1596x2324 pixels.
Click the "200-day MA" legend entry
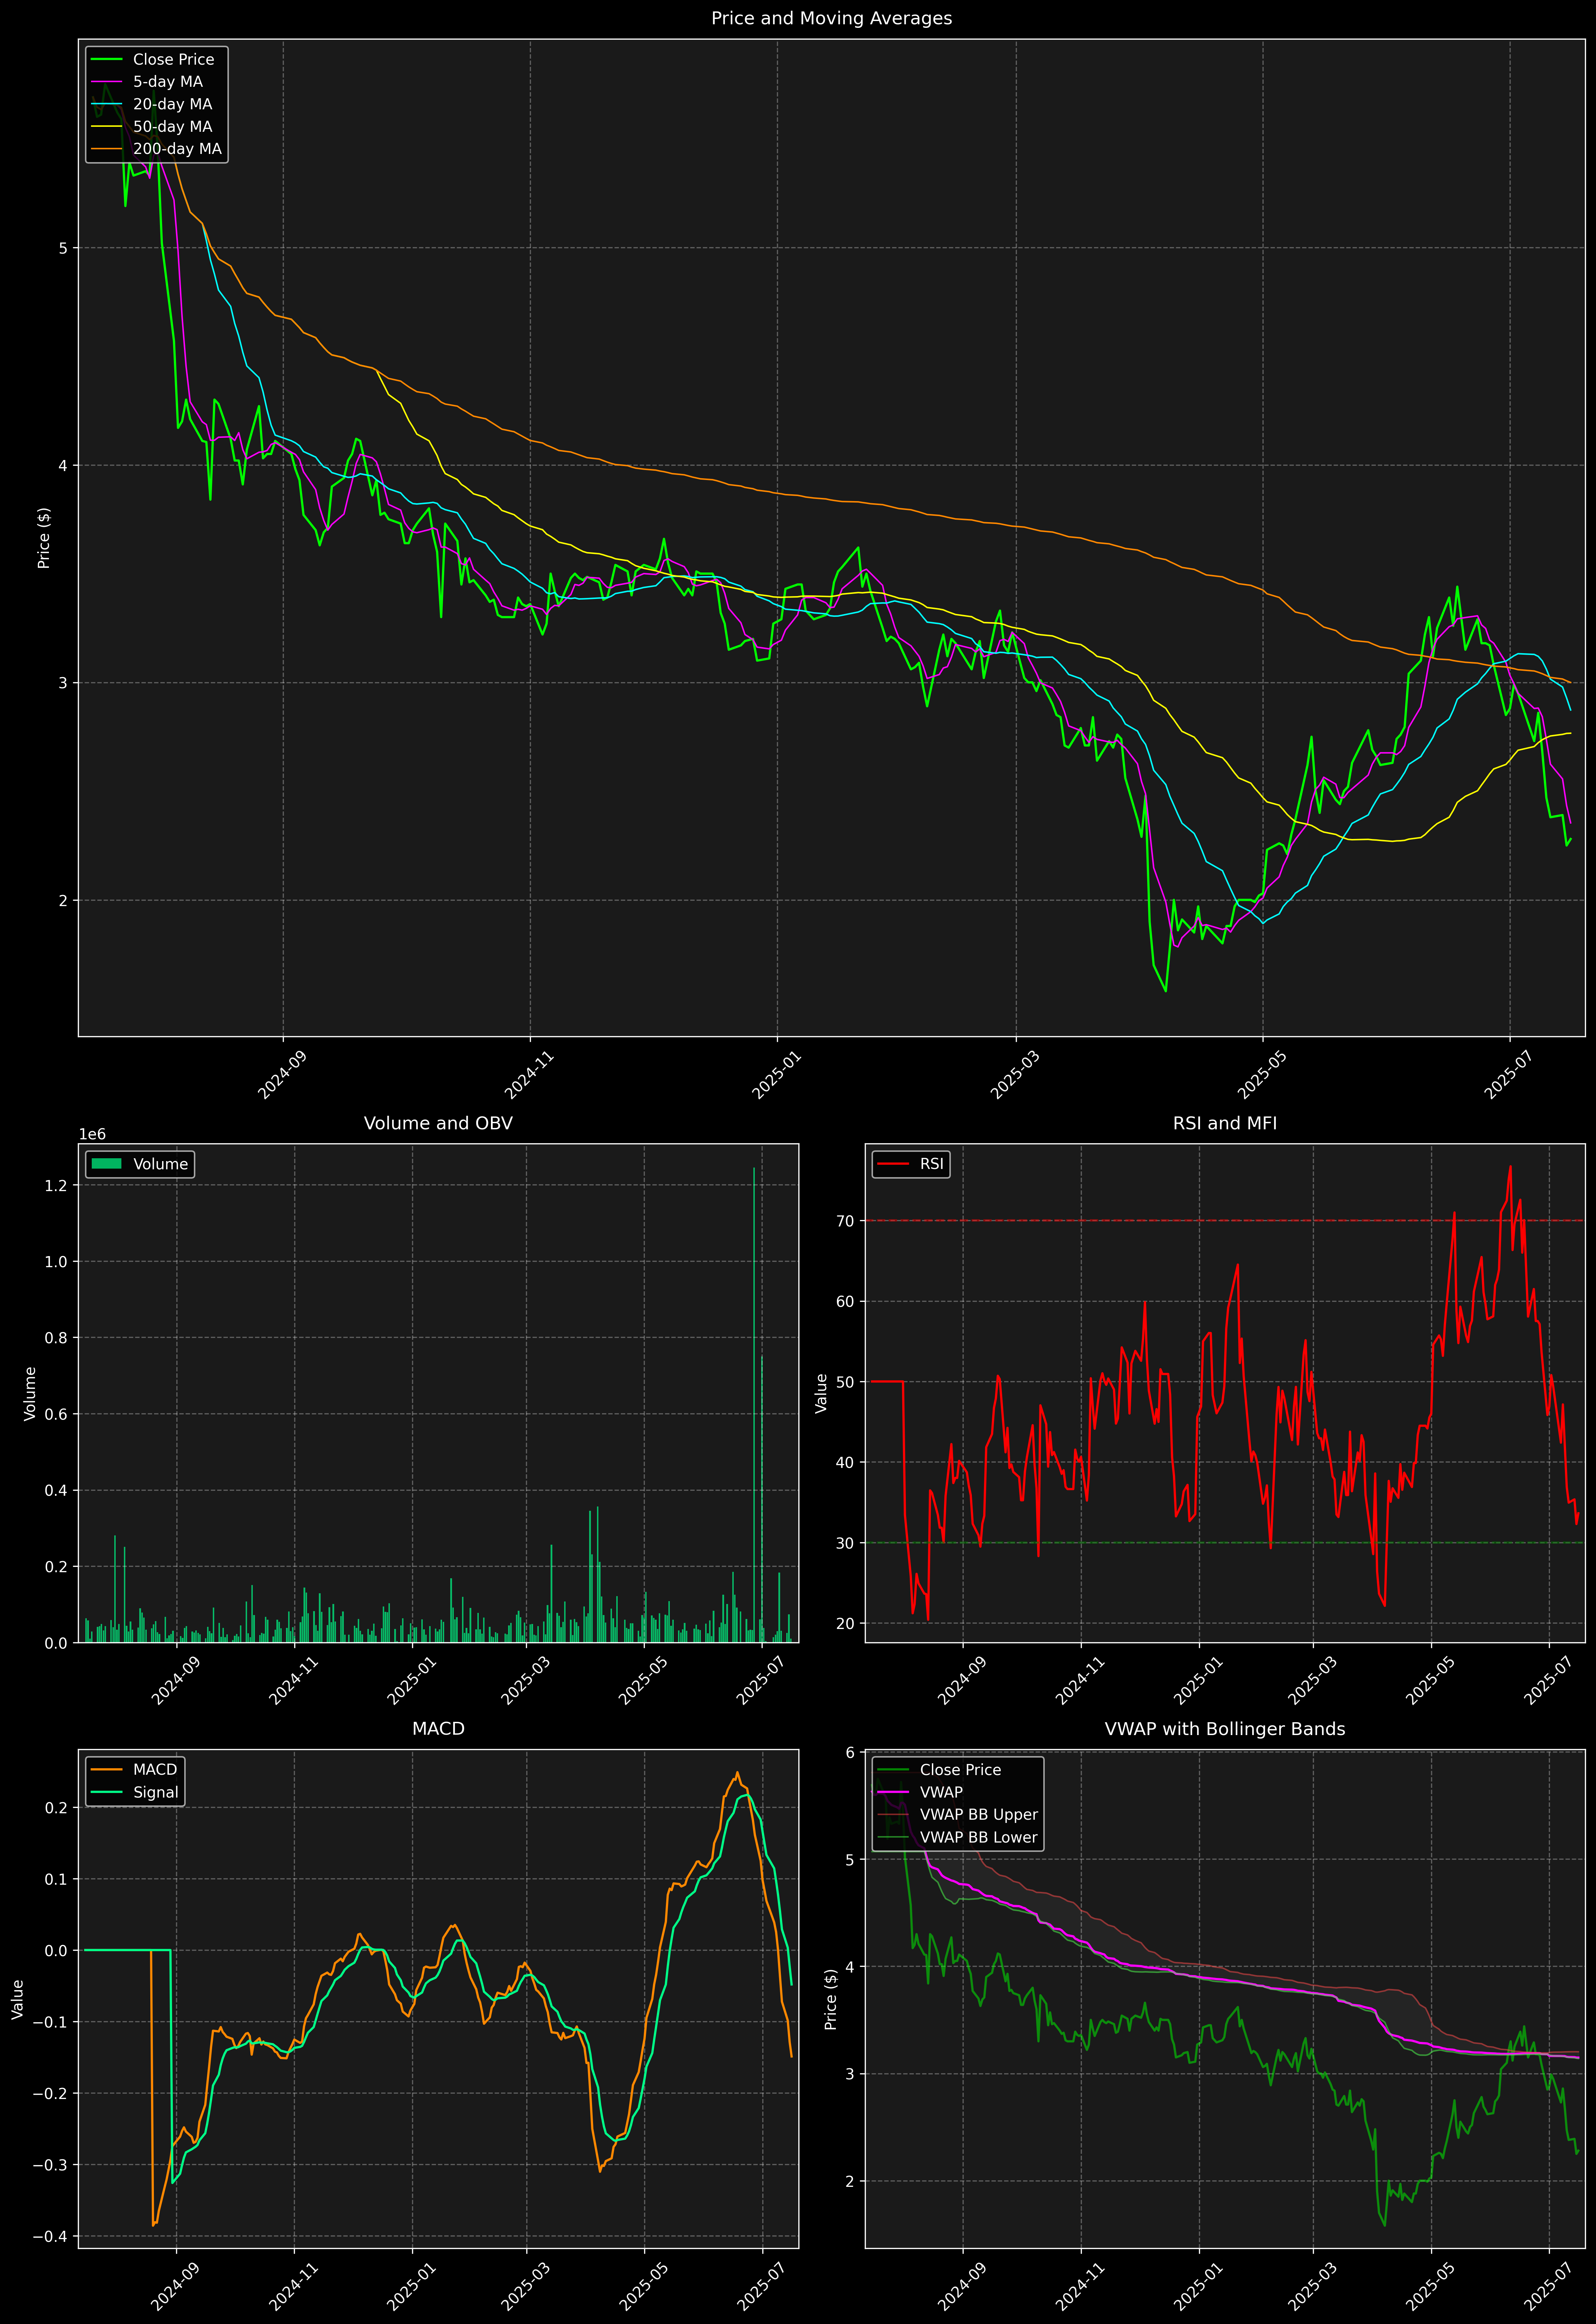coord(177,149)
